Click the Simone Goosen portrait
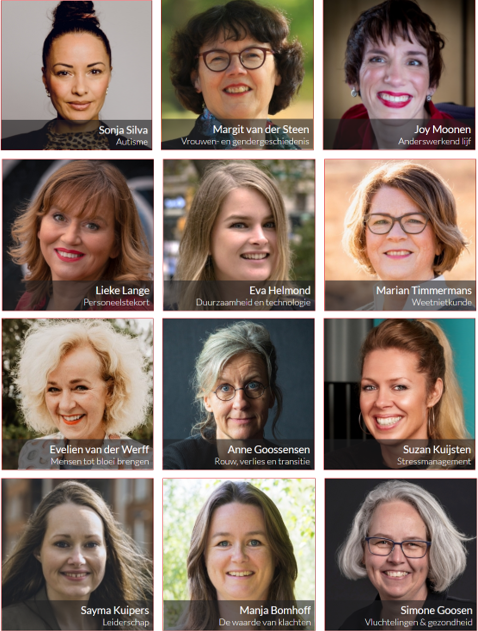This screenshot has width=478, height=631. coord(401,554)
